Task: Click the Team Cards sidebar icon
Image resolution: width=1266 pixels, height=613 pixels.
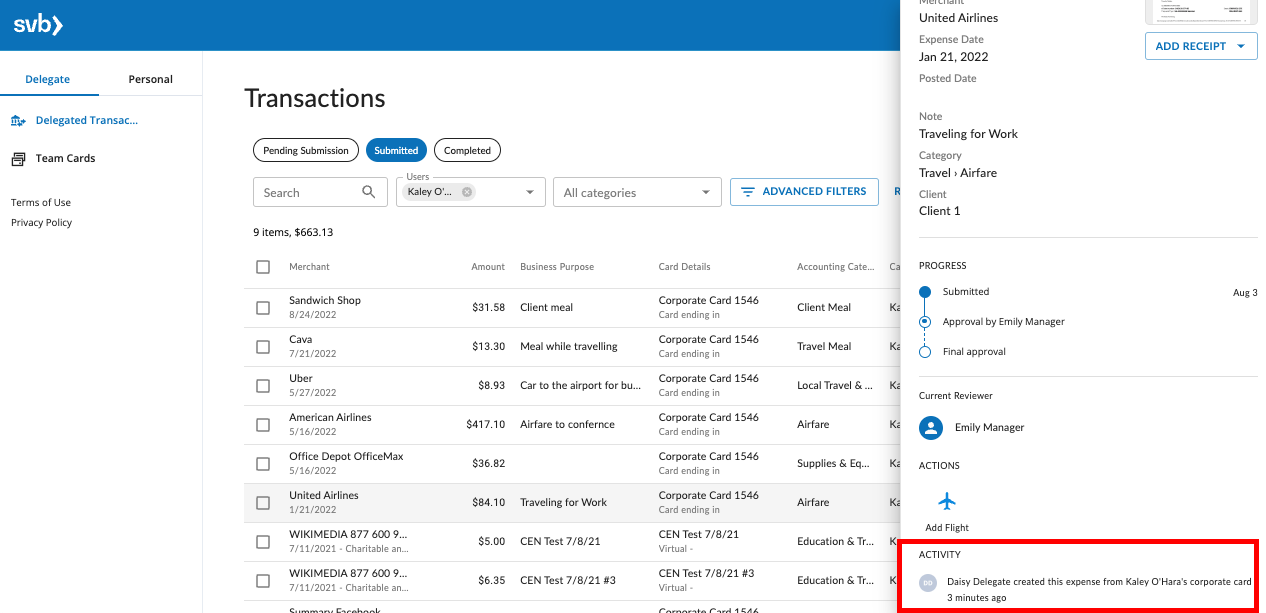Action: [x=18, y=159]
